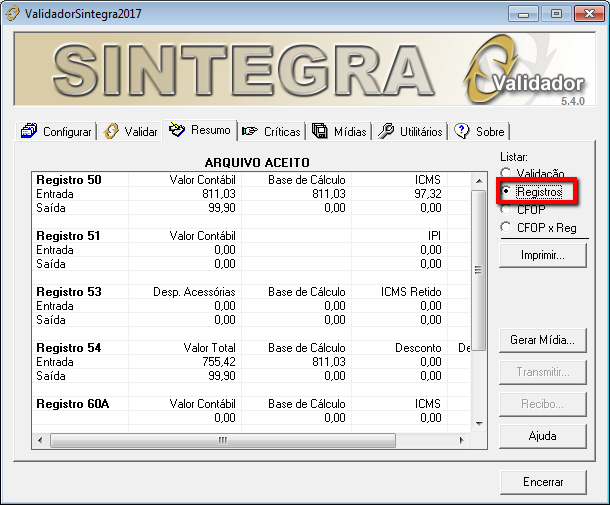610x505 pixels.
Task: Click the horizontal scrollbar right arrow
Action: pos(461,440)
